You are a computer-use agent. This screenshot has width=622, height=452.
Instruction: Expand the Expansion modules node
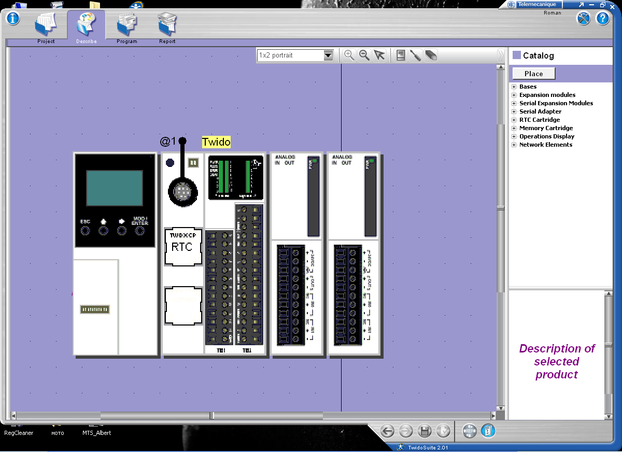click(x=514, y=95)
